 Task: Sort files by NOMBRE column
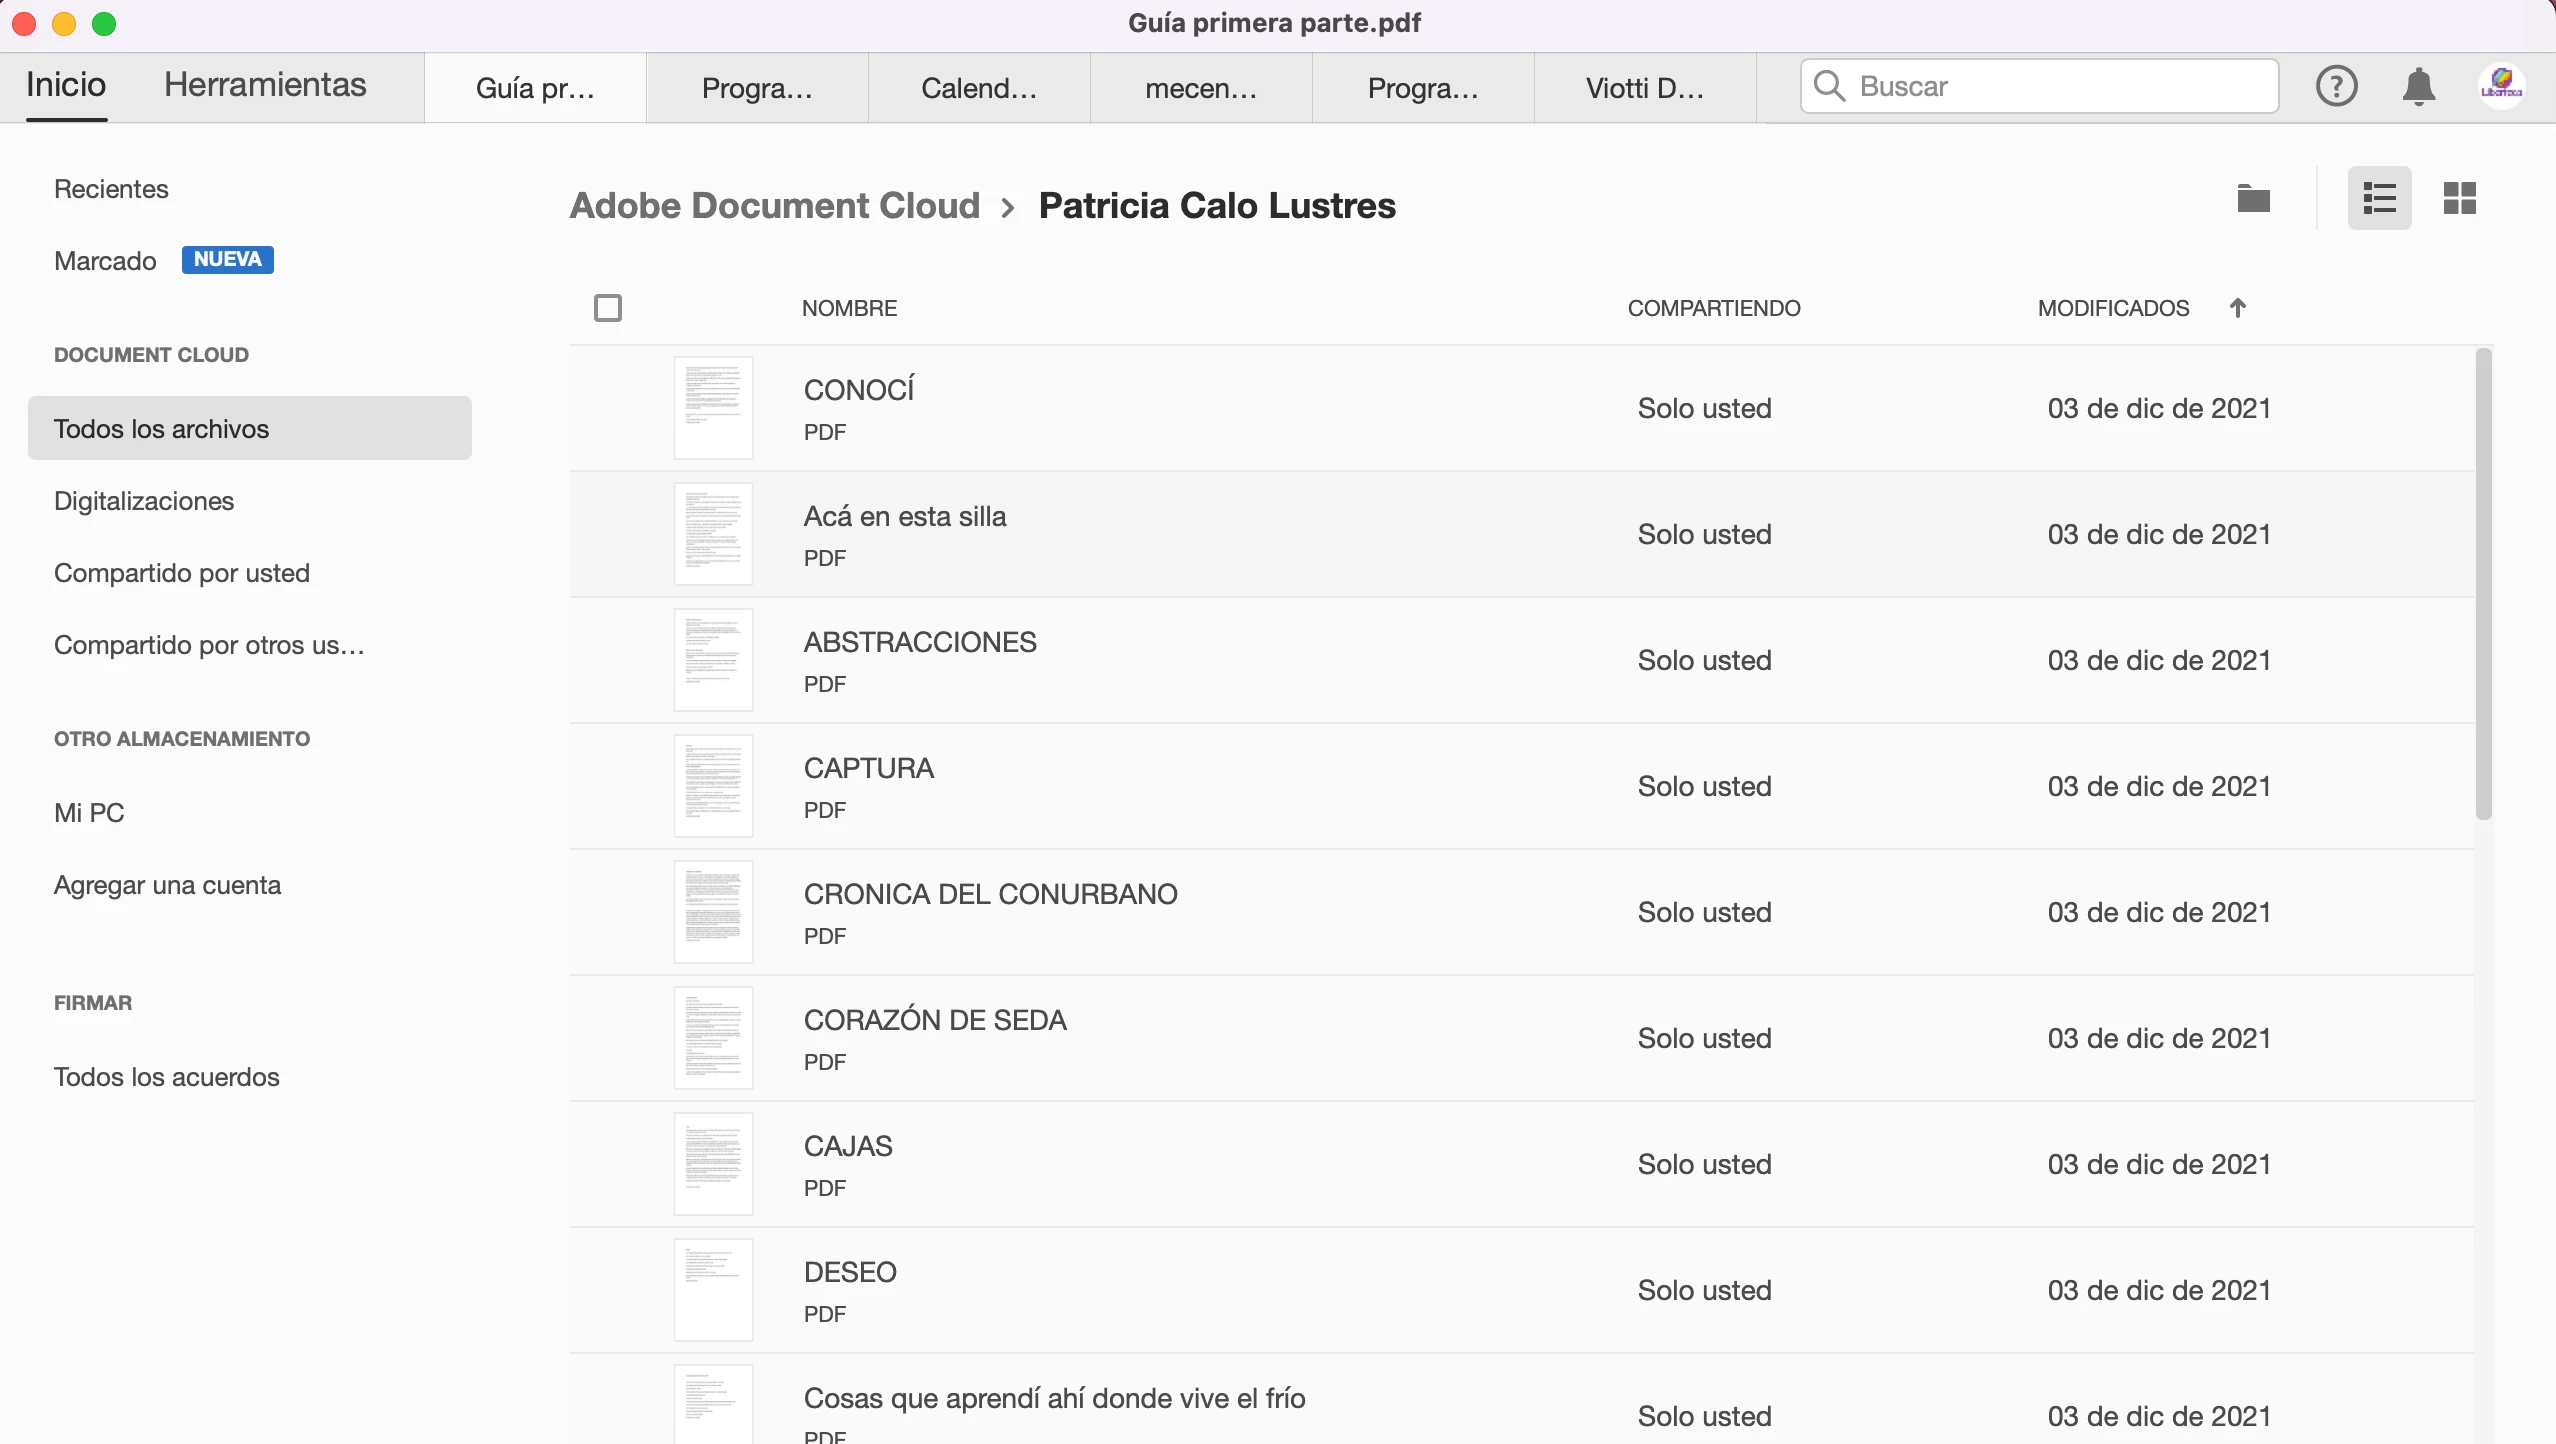pos(849,308)
